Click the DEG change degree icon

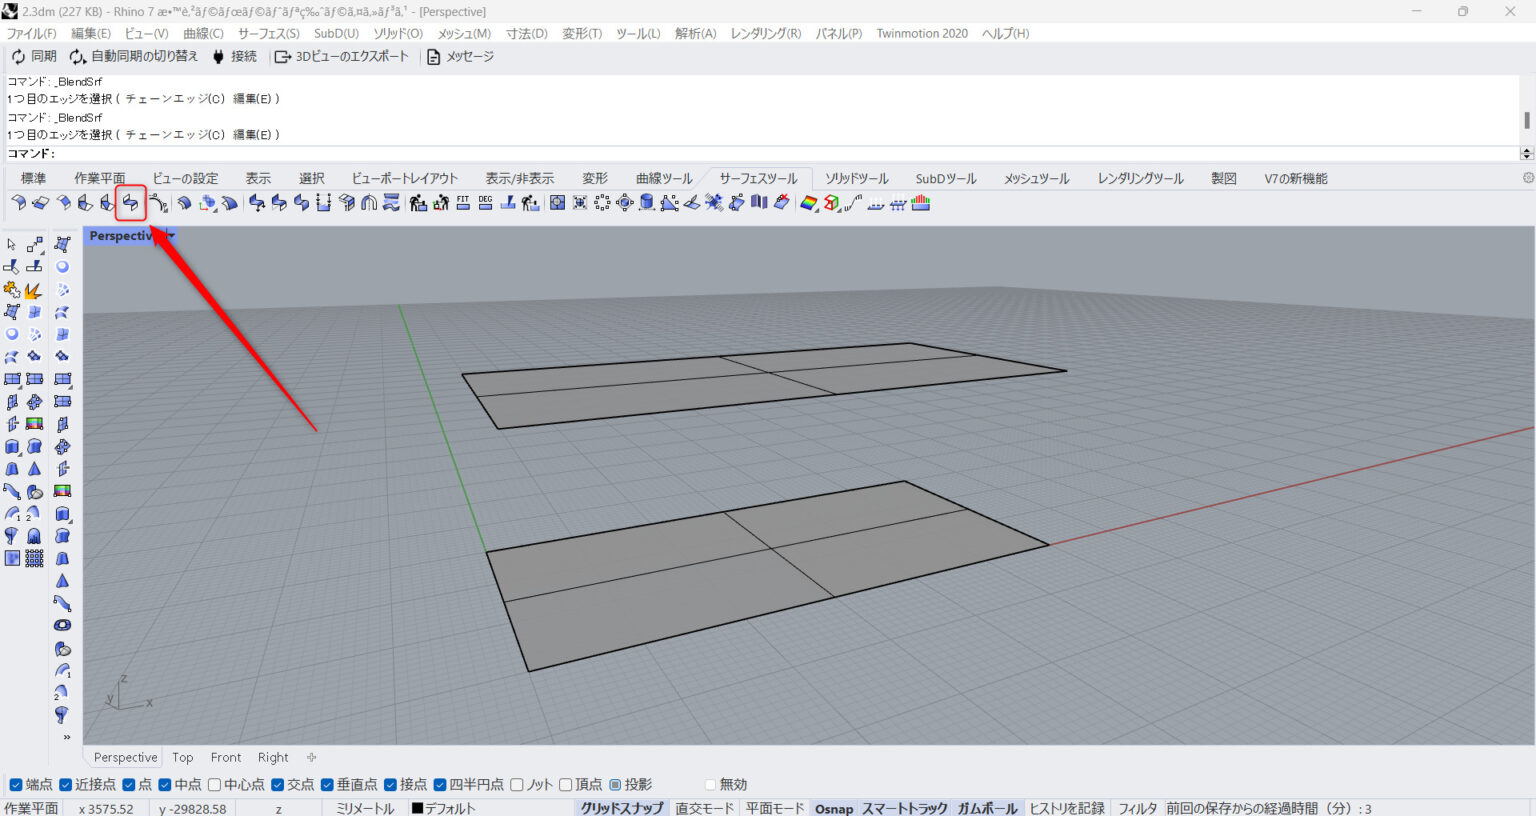coord(485,203)
